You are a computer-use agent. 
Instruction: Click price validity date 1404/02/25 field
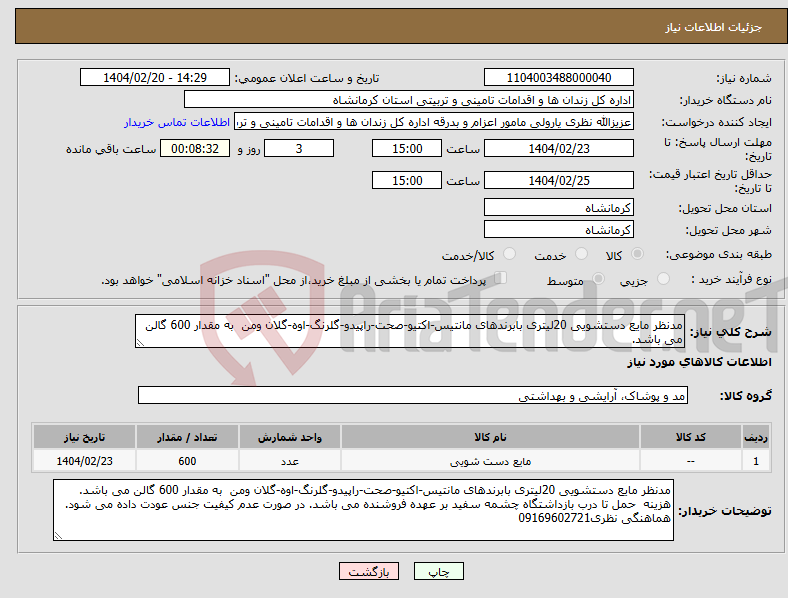[558, 180]
